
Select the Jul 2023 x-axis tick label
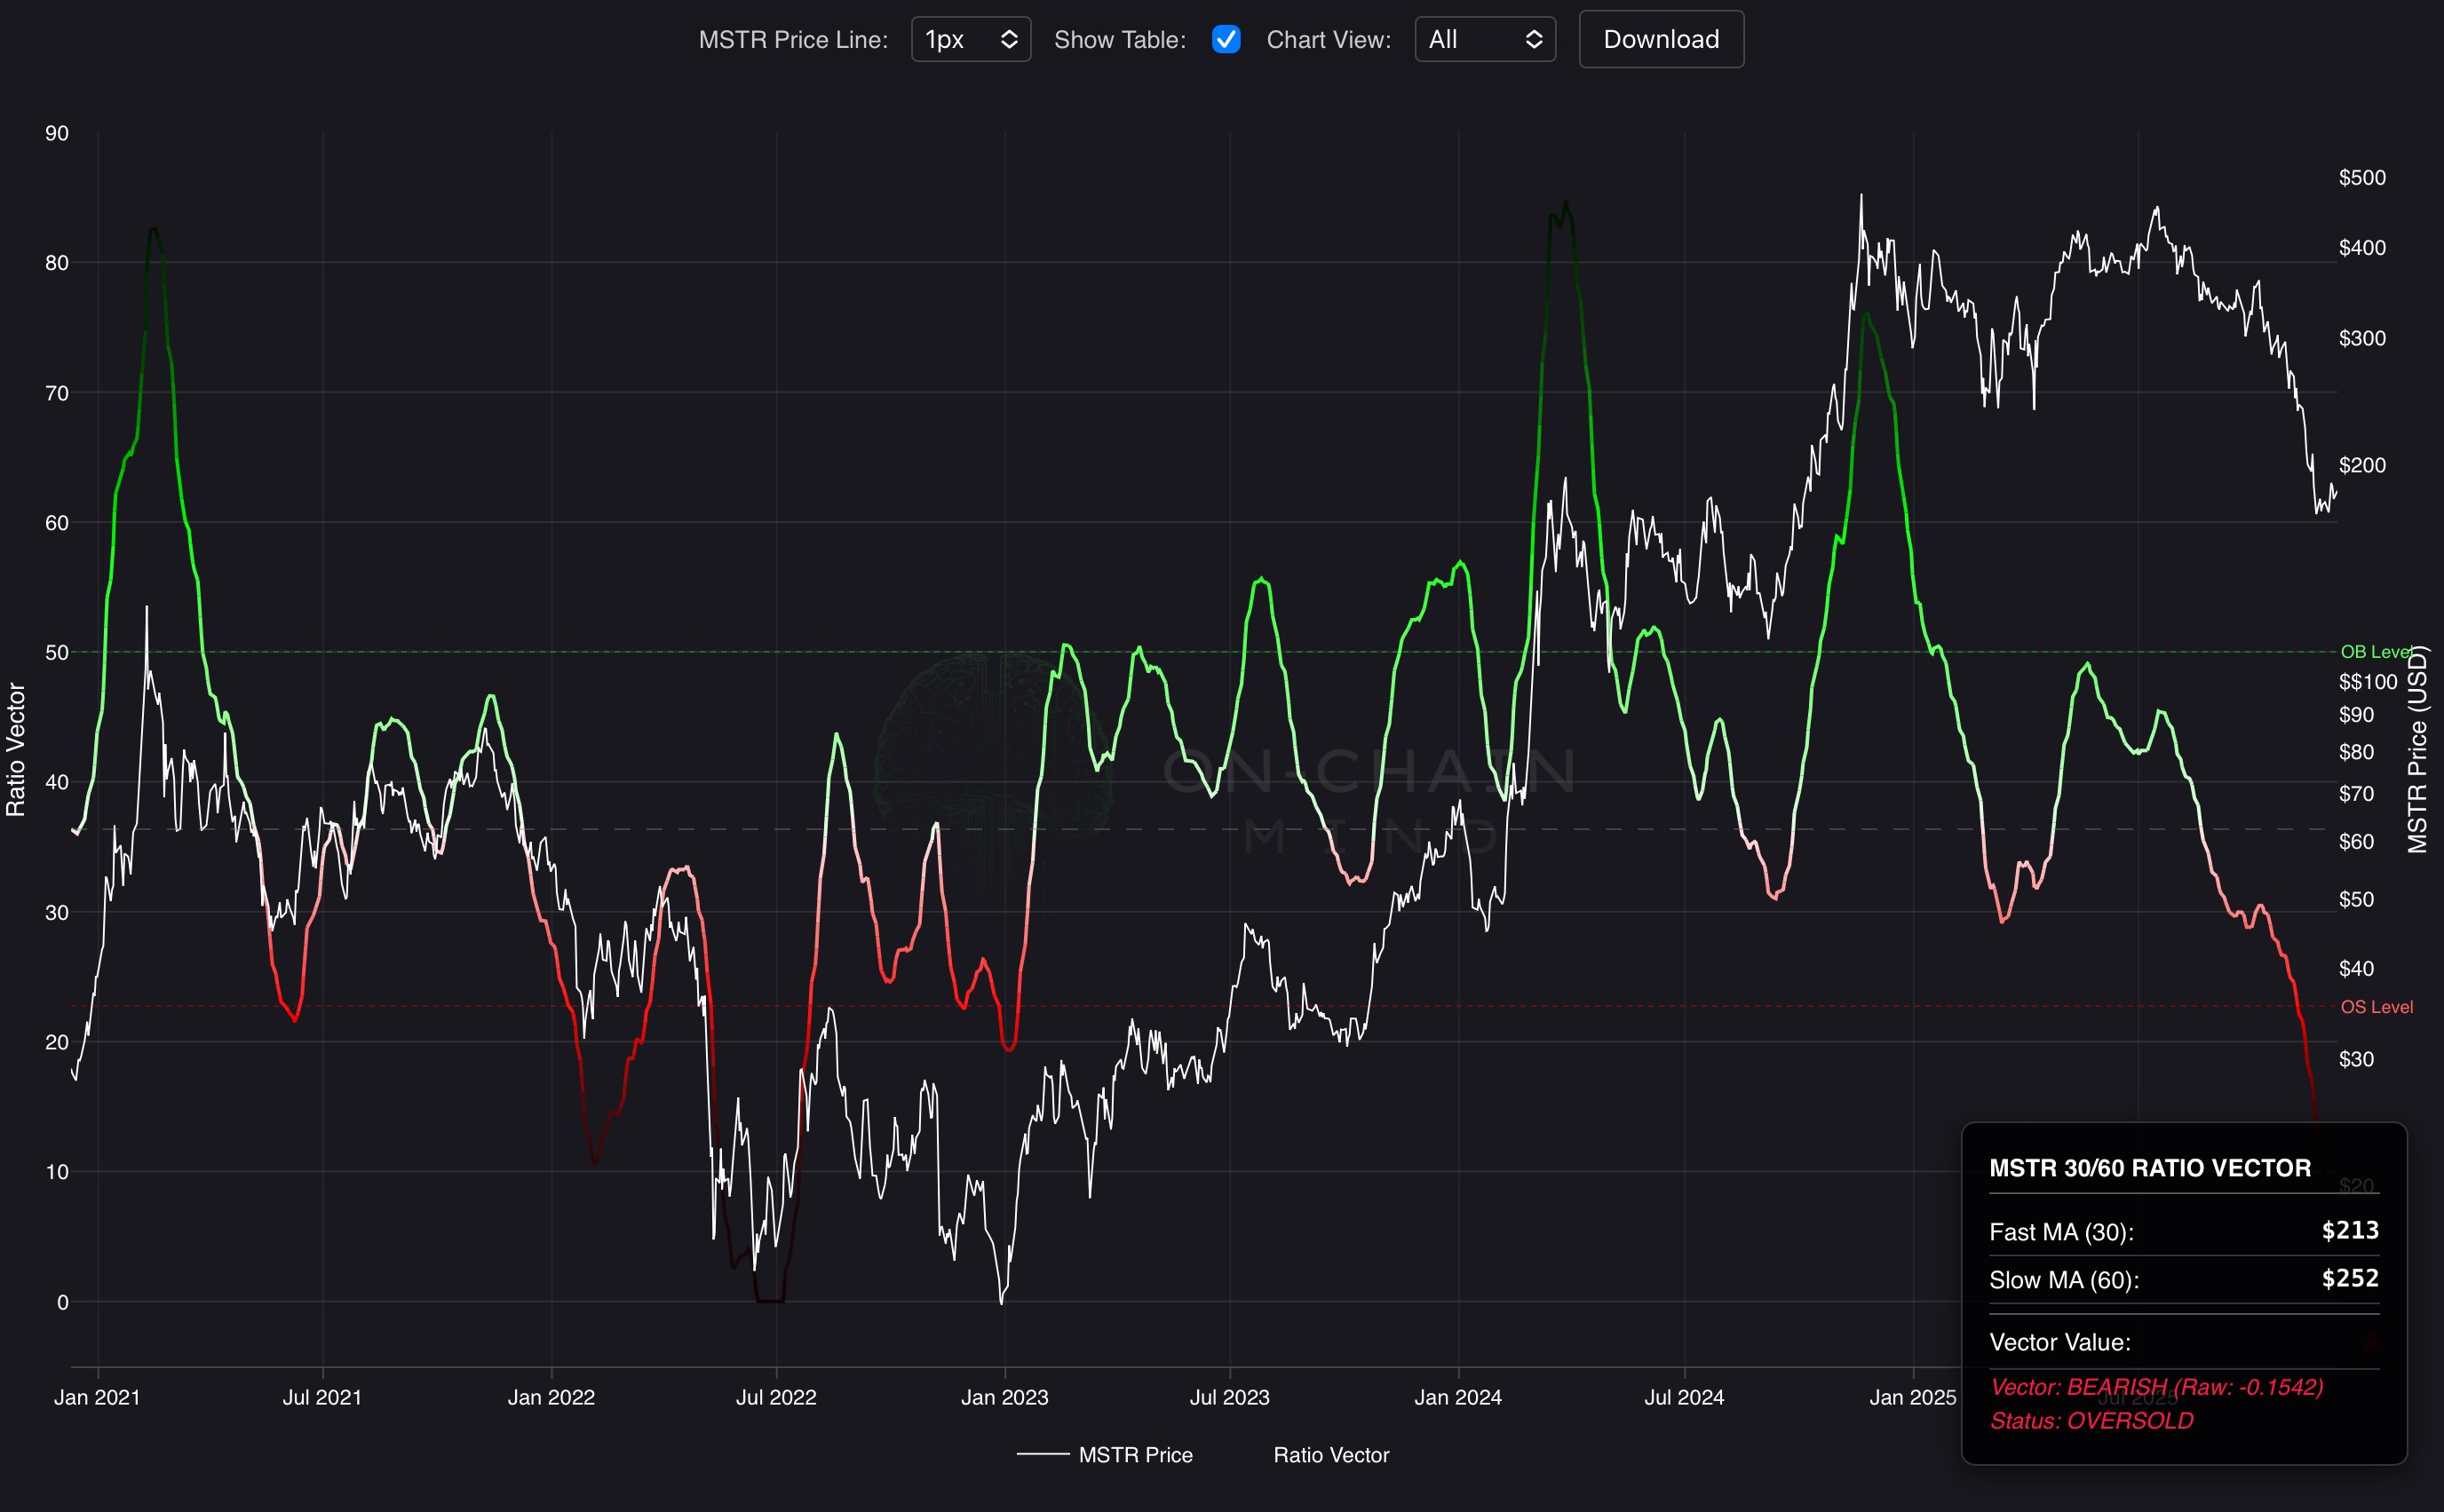[x=1229, y=1397]
